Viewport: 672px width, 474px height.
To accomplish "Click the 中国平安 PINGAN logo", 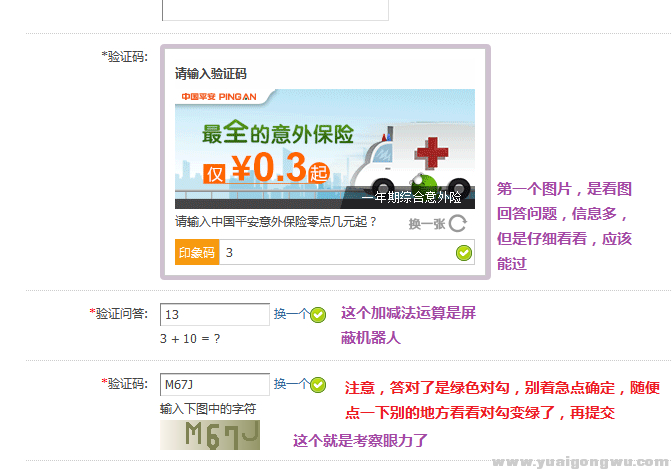I will pyautogui.click(x=219, y=97).
